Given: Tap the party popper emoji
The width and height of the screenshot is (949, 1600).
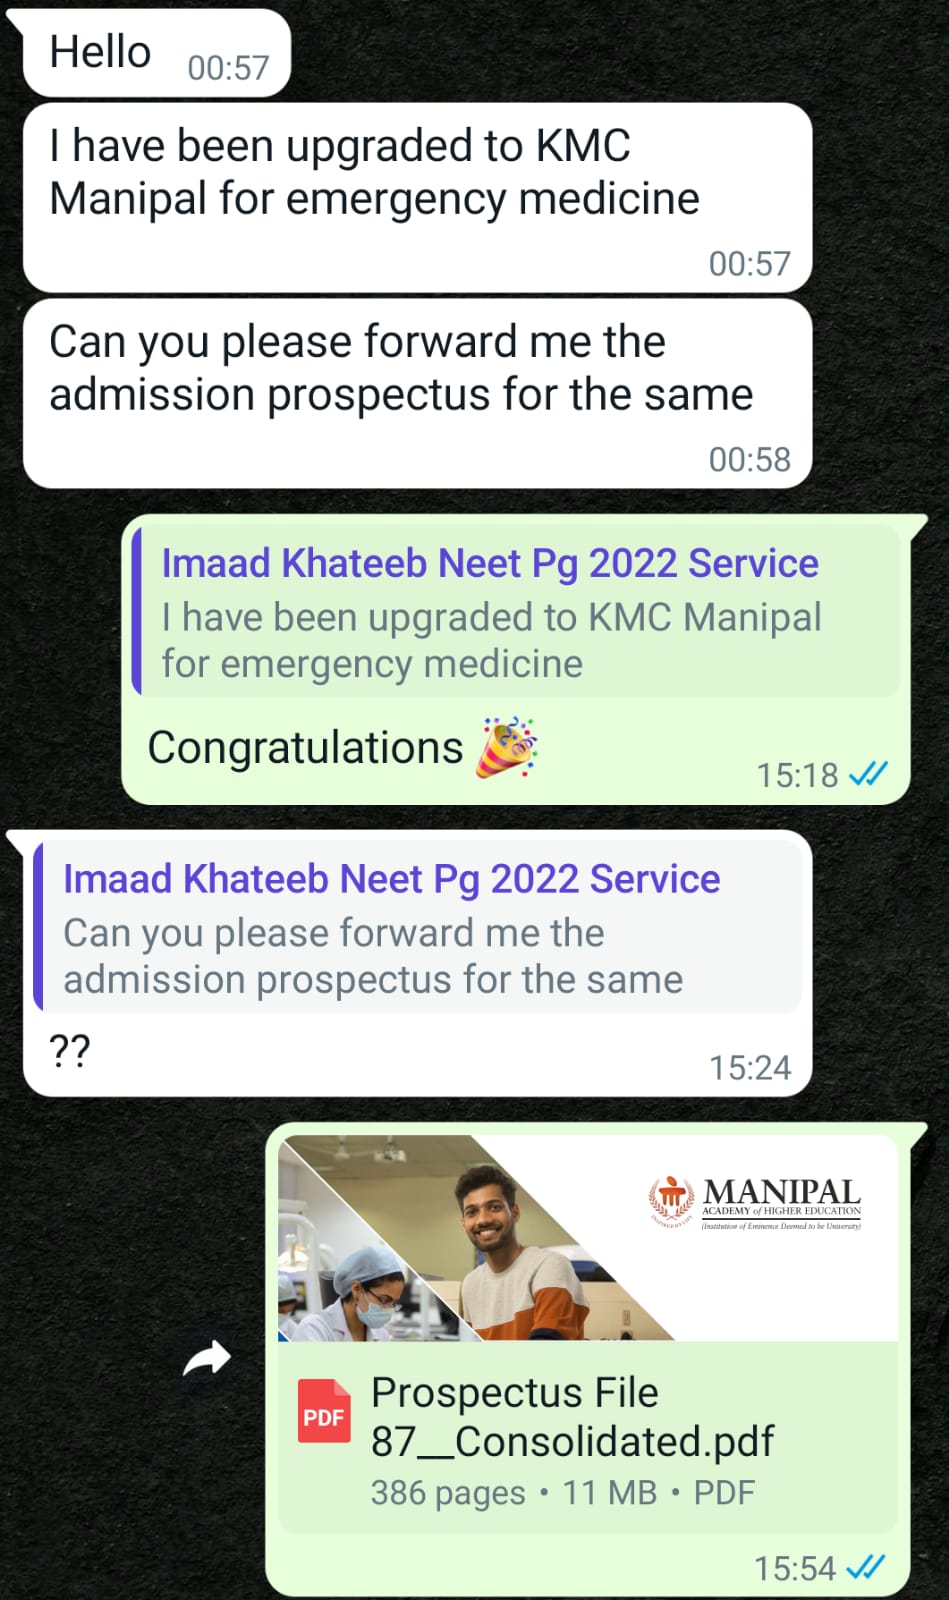Looking at the screenshot, I should [x=507, y=748].
